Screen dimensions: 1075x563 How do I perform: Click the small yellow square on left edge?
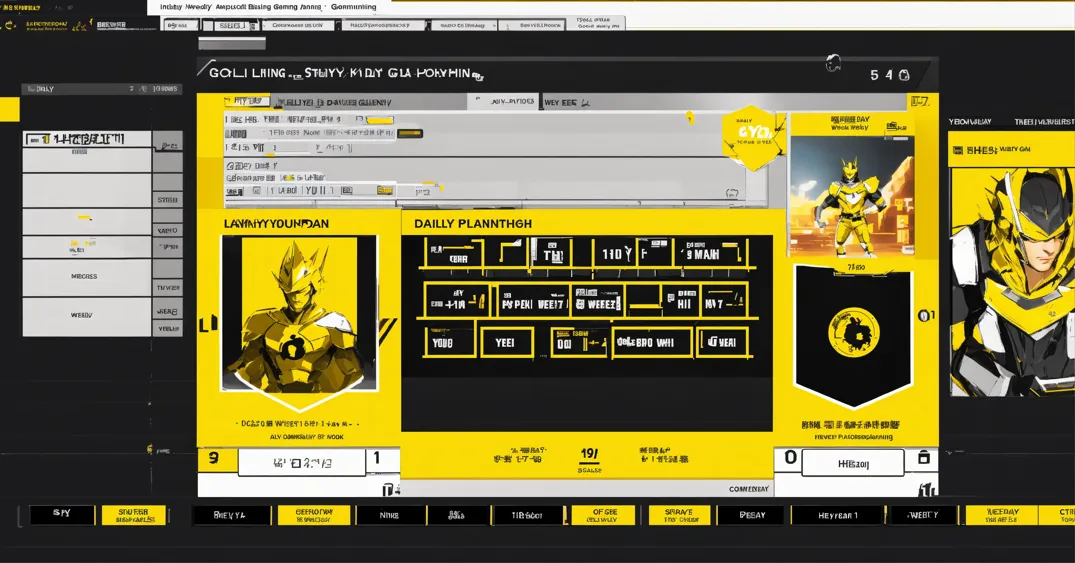[10, 110]
